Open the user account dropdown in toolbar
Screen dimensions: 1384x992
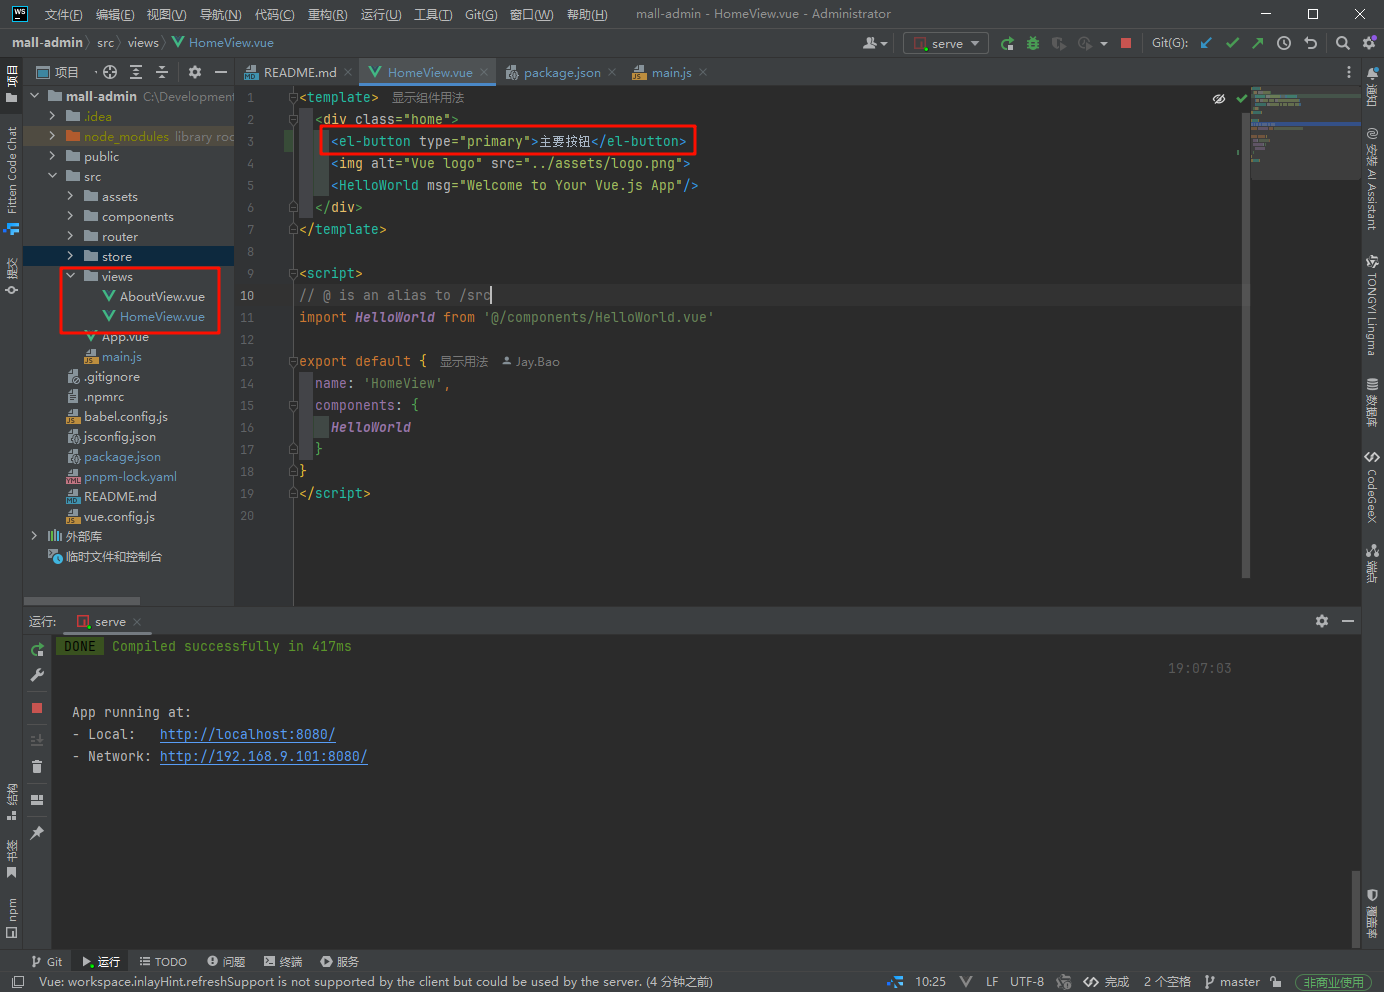point(875,43)
